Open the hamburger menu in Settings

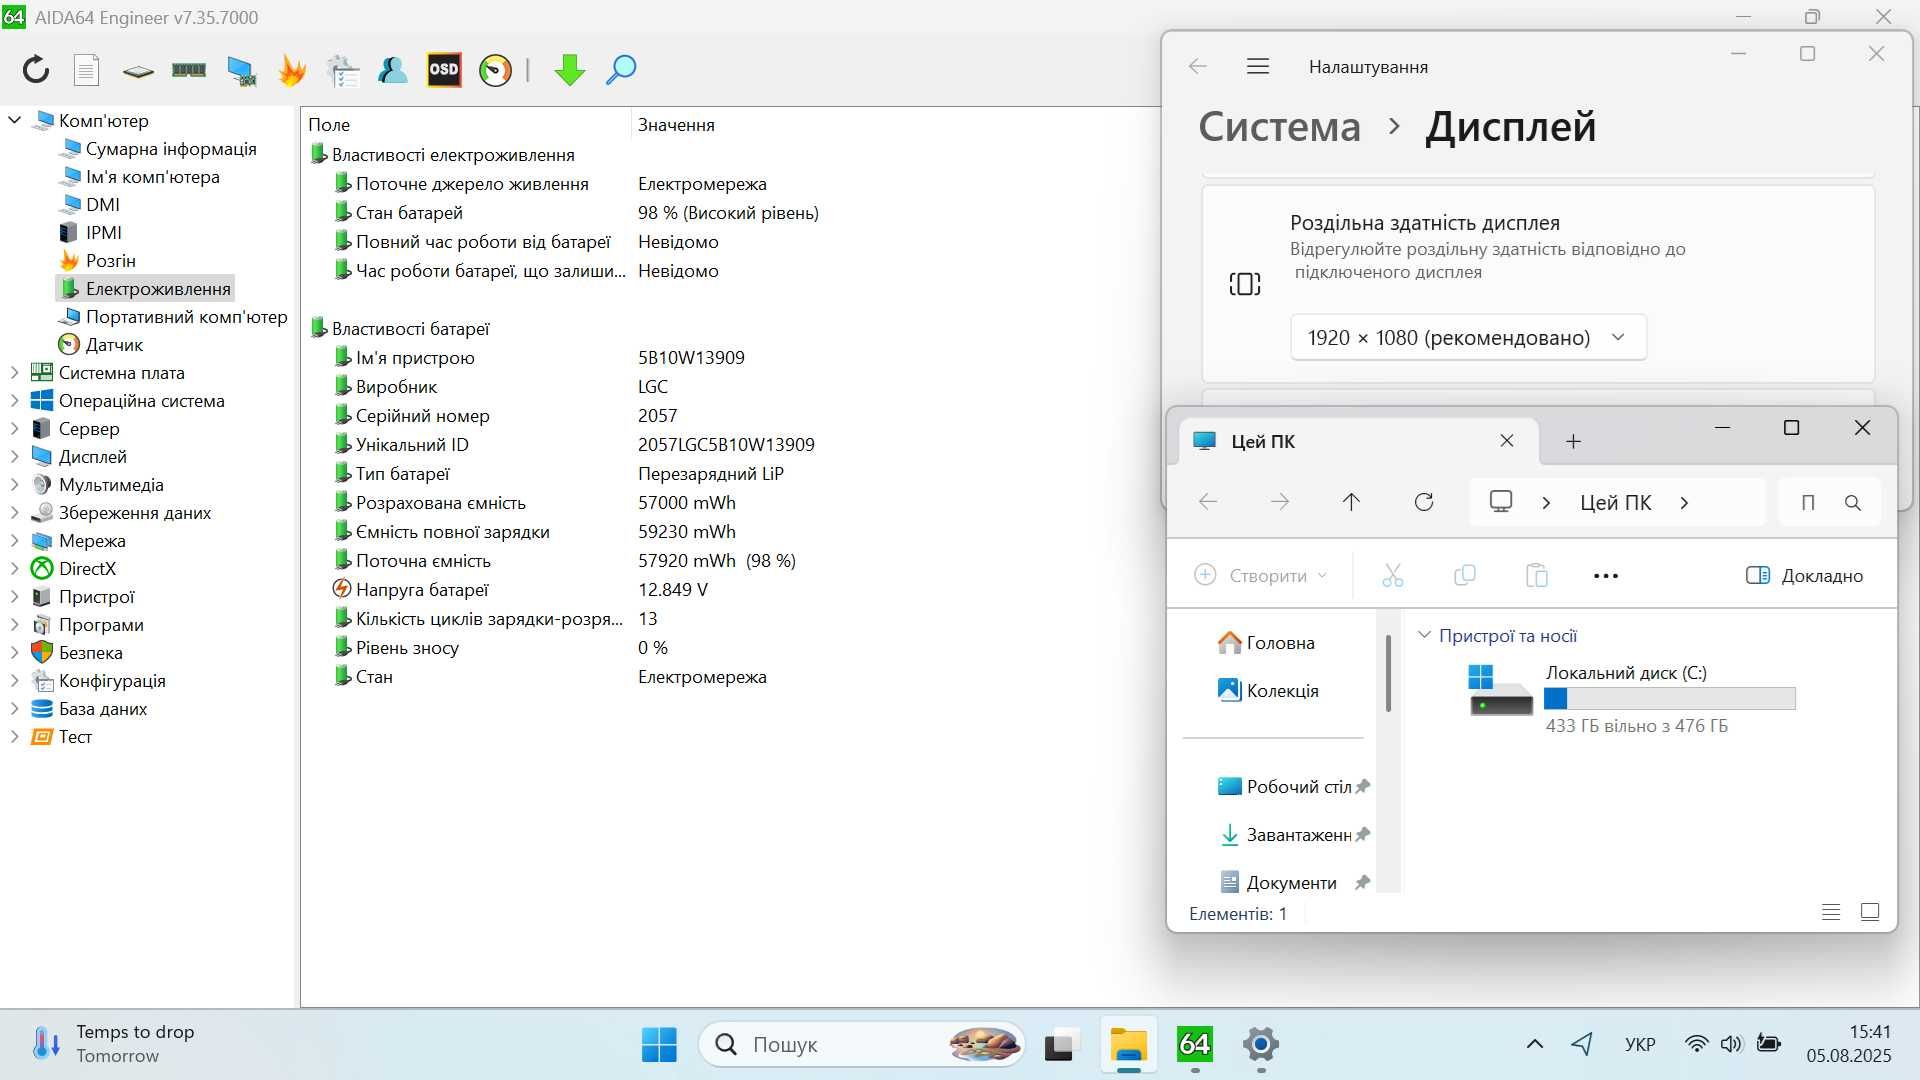(x=1258, y=66)
